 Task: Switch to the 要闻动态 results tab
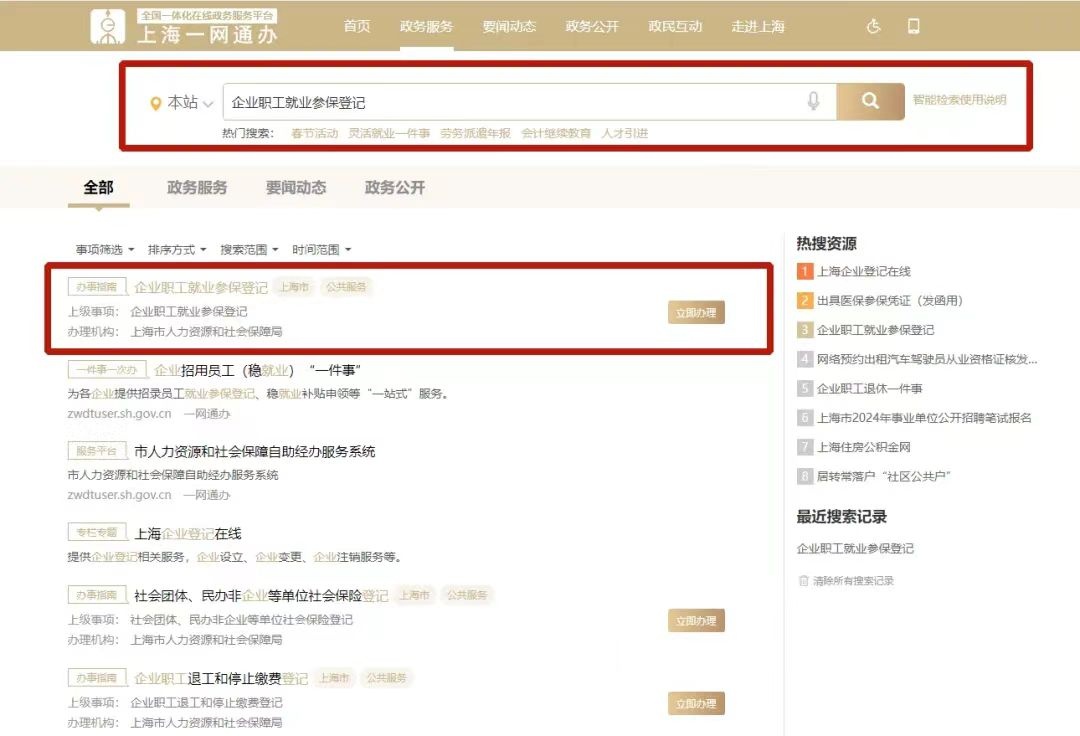[296, 188]
